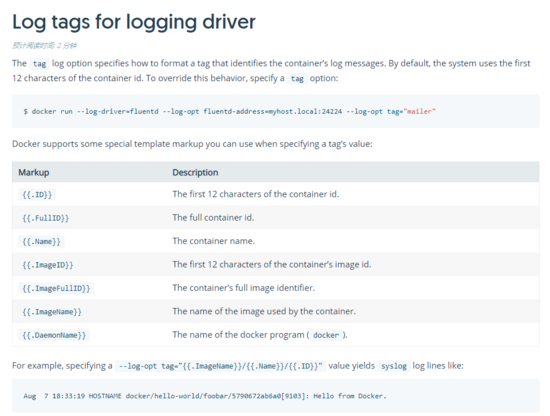Click the page title Log tags for logging driver
550x416 pixels.
[134, 22]
